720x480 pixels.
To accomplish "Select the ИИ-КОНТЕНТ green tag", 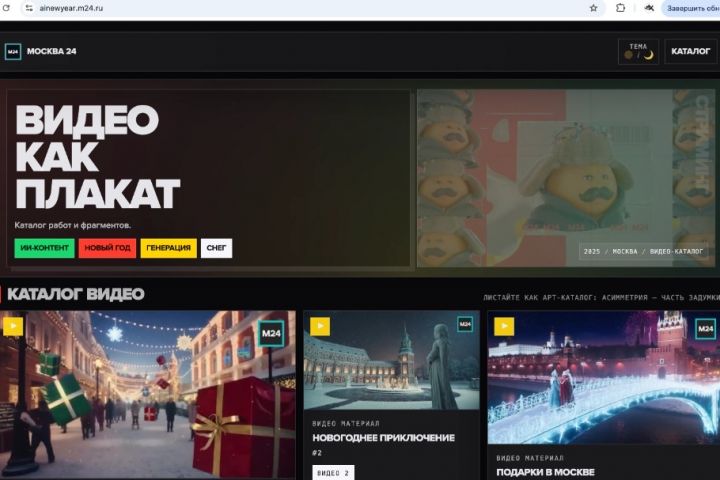I will point(44,248).
